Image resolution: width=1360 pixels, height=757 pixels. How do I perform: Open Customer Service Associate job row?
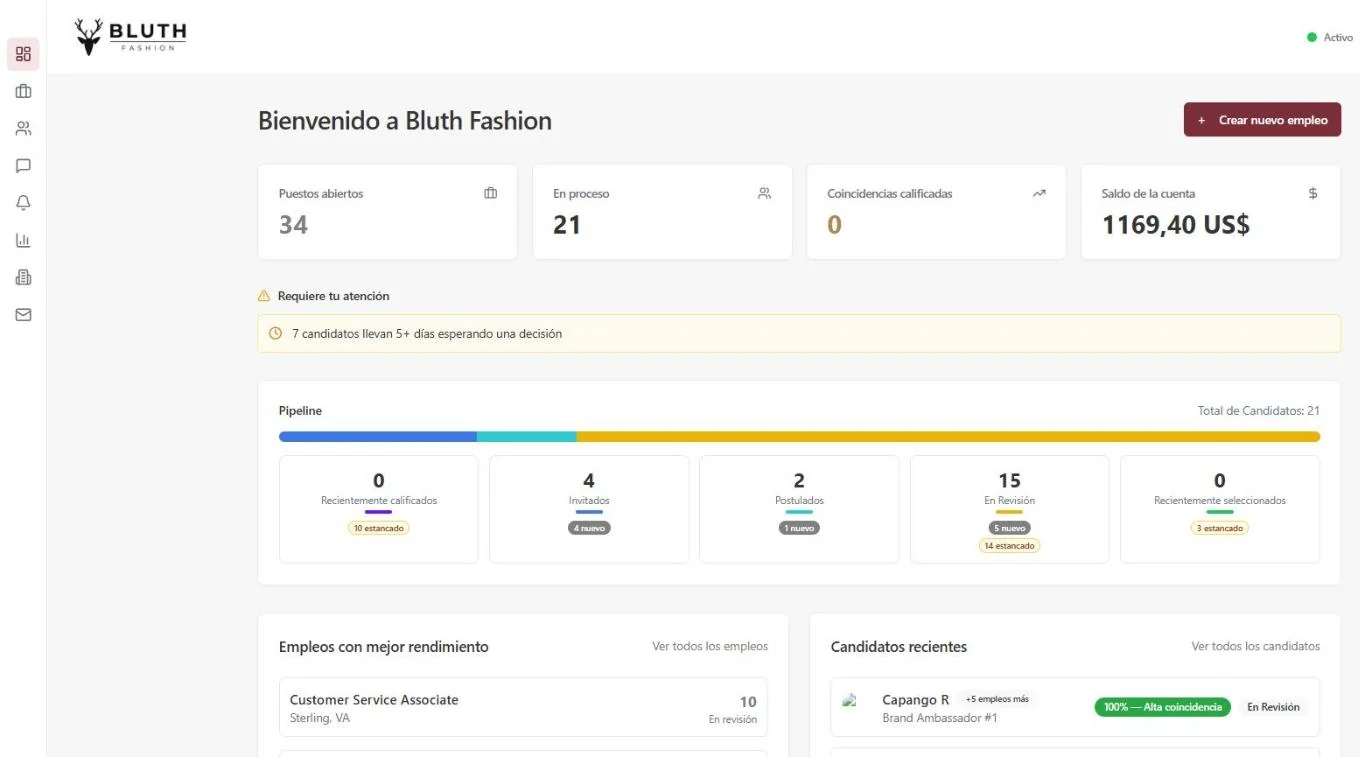tap(523, 708)
